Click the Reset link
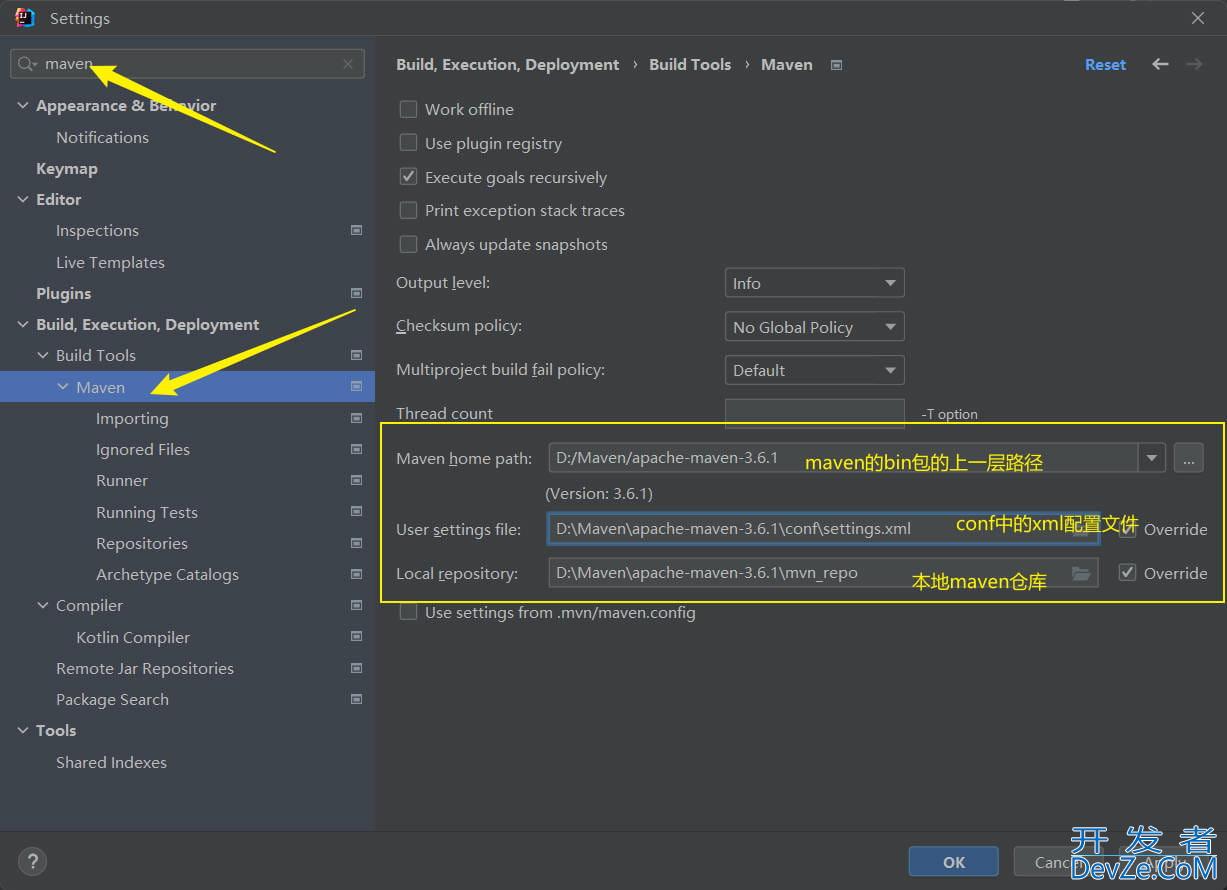This screenshot has height=890, width=1227. click(1105, 64)
